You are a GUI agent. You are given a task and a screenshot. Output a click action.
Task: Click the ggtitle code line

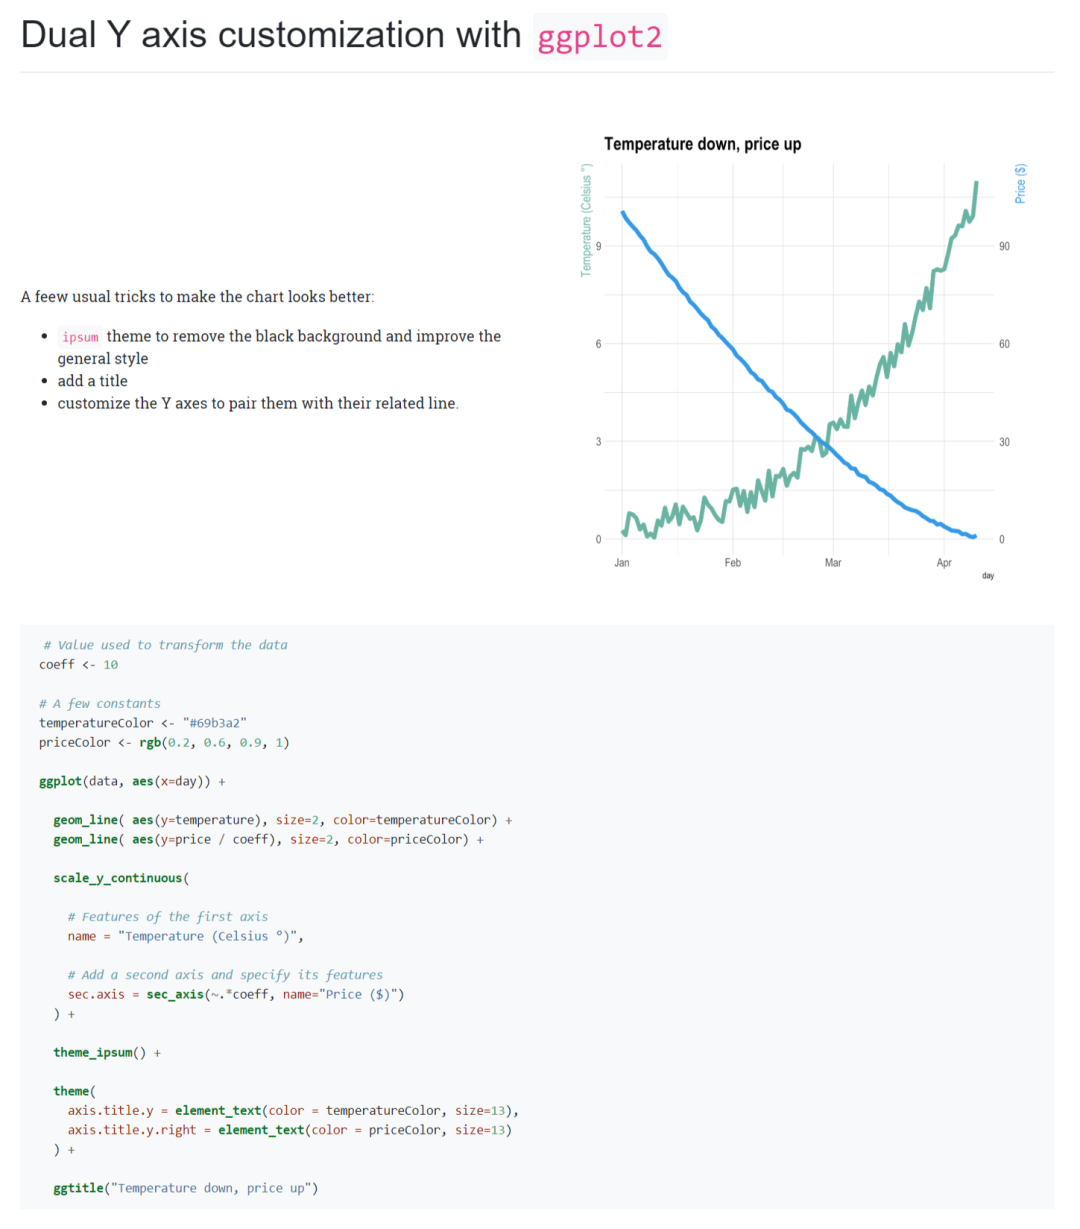tap(185, 1188)
